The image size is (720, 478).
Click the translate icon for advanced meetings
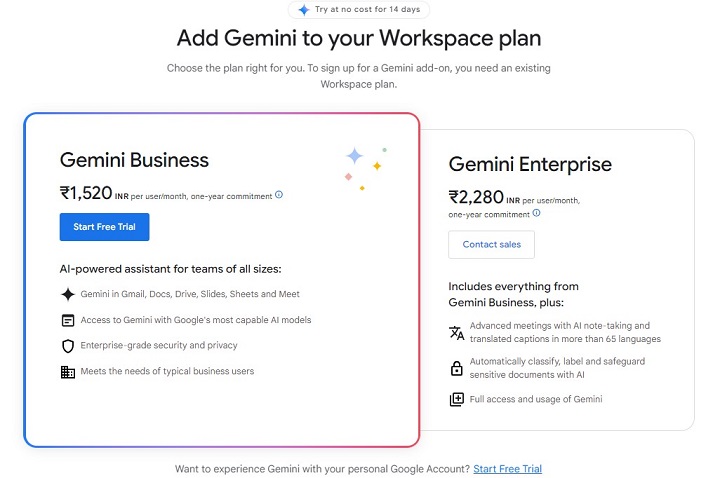coord(456,332)
